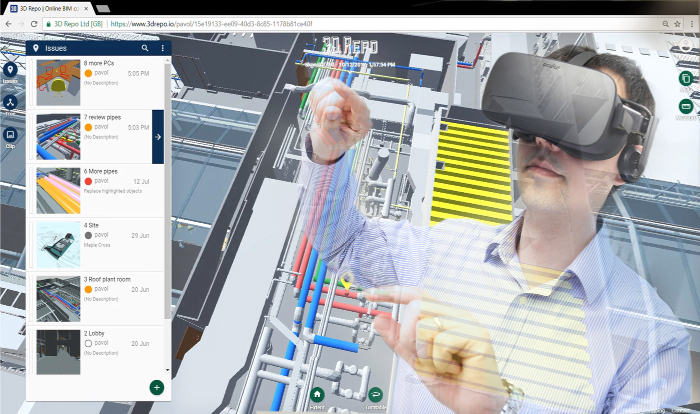
Task: Open '3 Roof plant room' issue
Action: pos(100,297)
